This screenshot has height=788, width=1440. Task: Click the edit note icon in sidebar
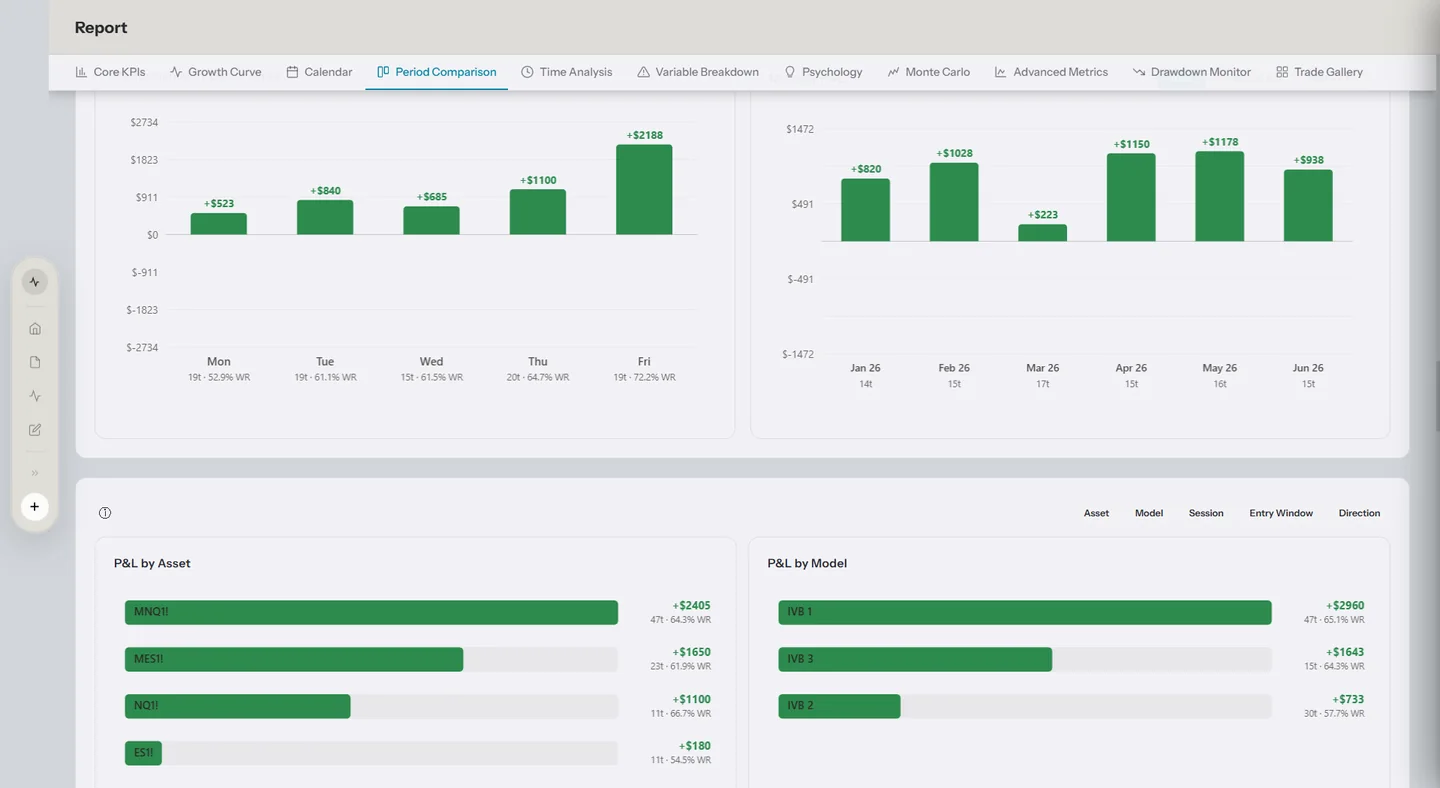coord(35,430)
